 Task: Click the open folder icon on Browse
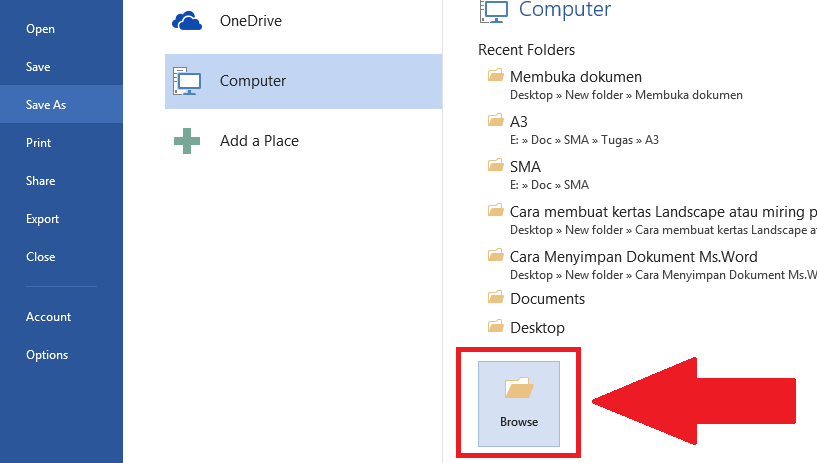519,388
